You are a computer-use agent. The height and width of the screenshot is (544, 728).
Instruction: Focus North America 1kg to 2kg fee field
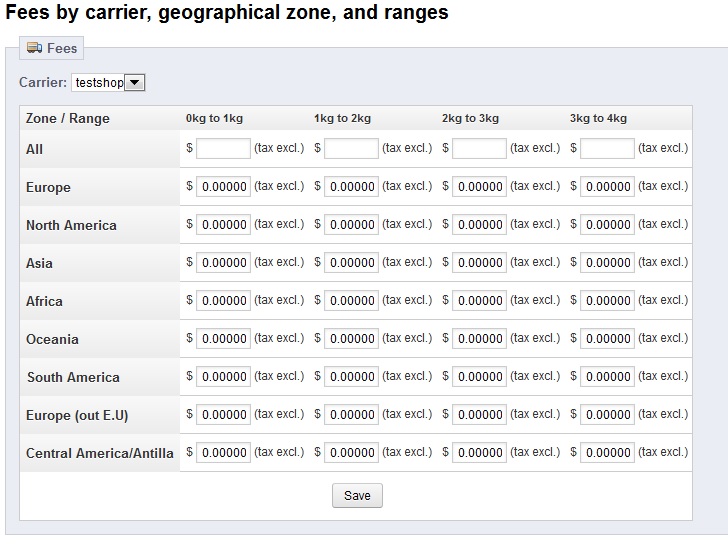point(351,225)
